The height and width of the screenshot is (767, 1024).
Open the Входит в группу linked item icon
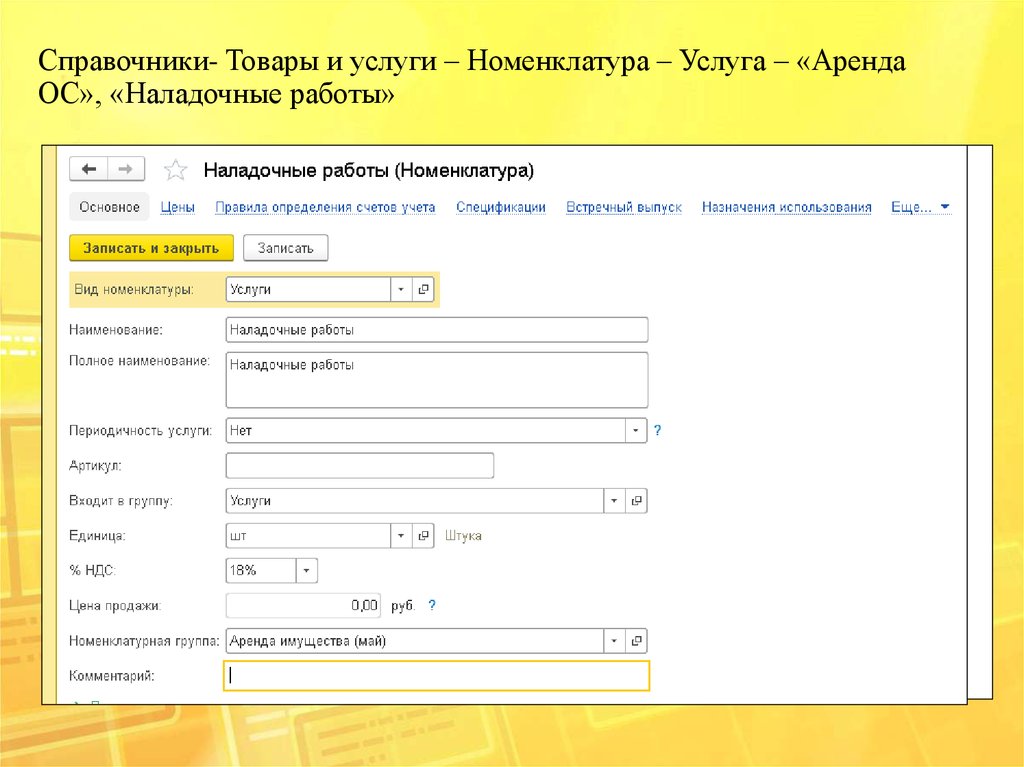636,500
